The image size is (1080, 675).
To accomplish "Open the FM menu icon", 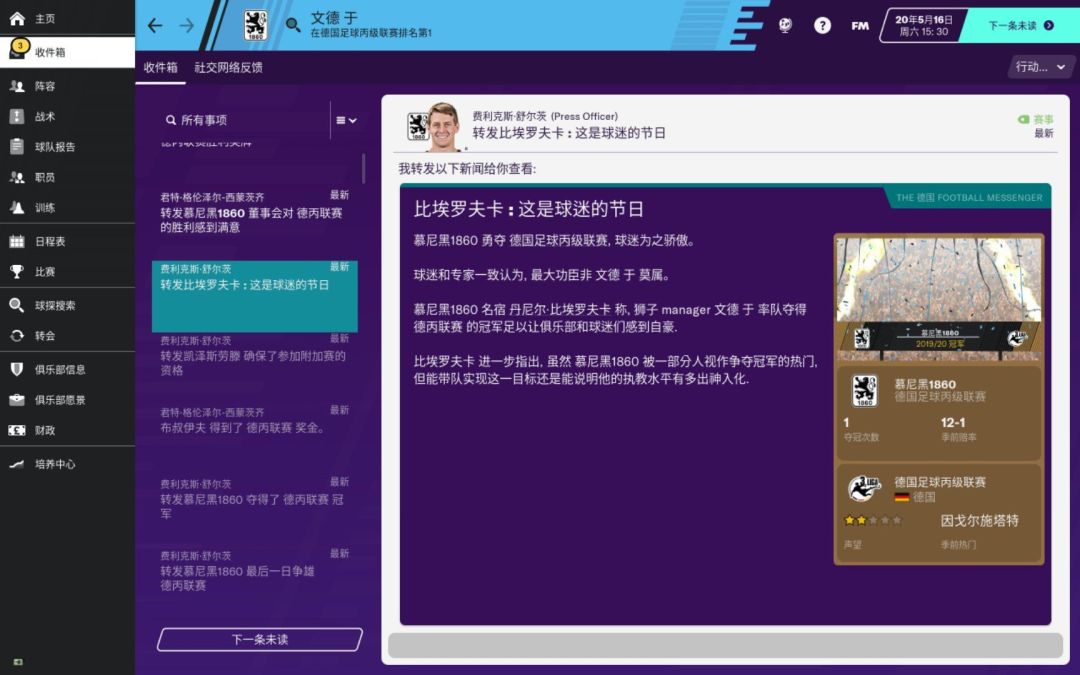I will click(860, 25).
